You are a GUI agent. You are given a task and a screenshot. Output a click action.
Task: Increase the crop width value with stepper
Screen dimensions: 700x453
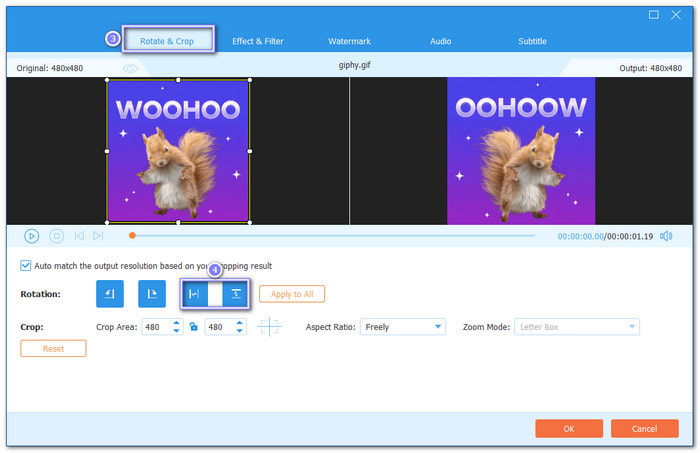point(177,323)
